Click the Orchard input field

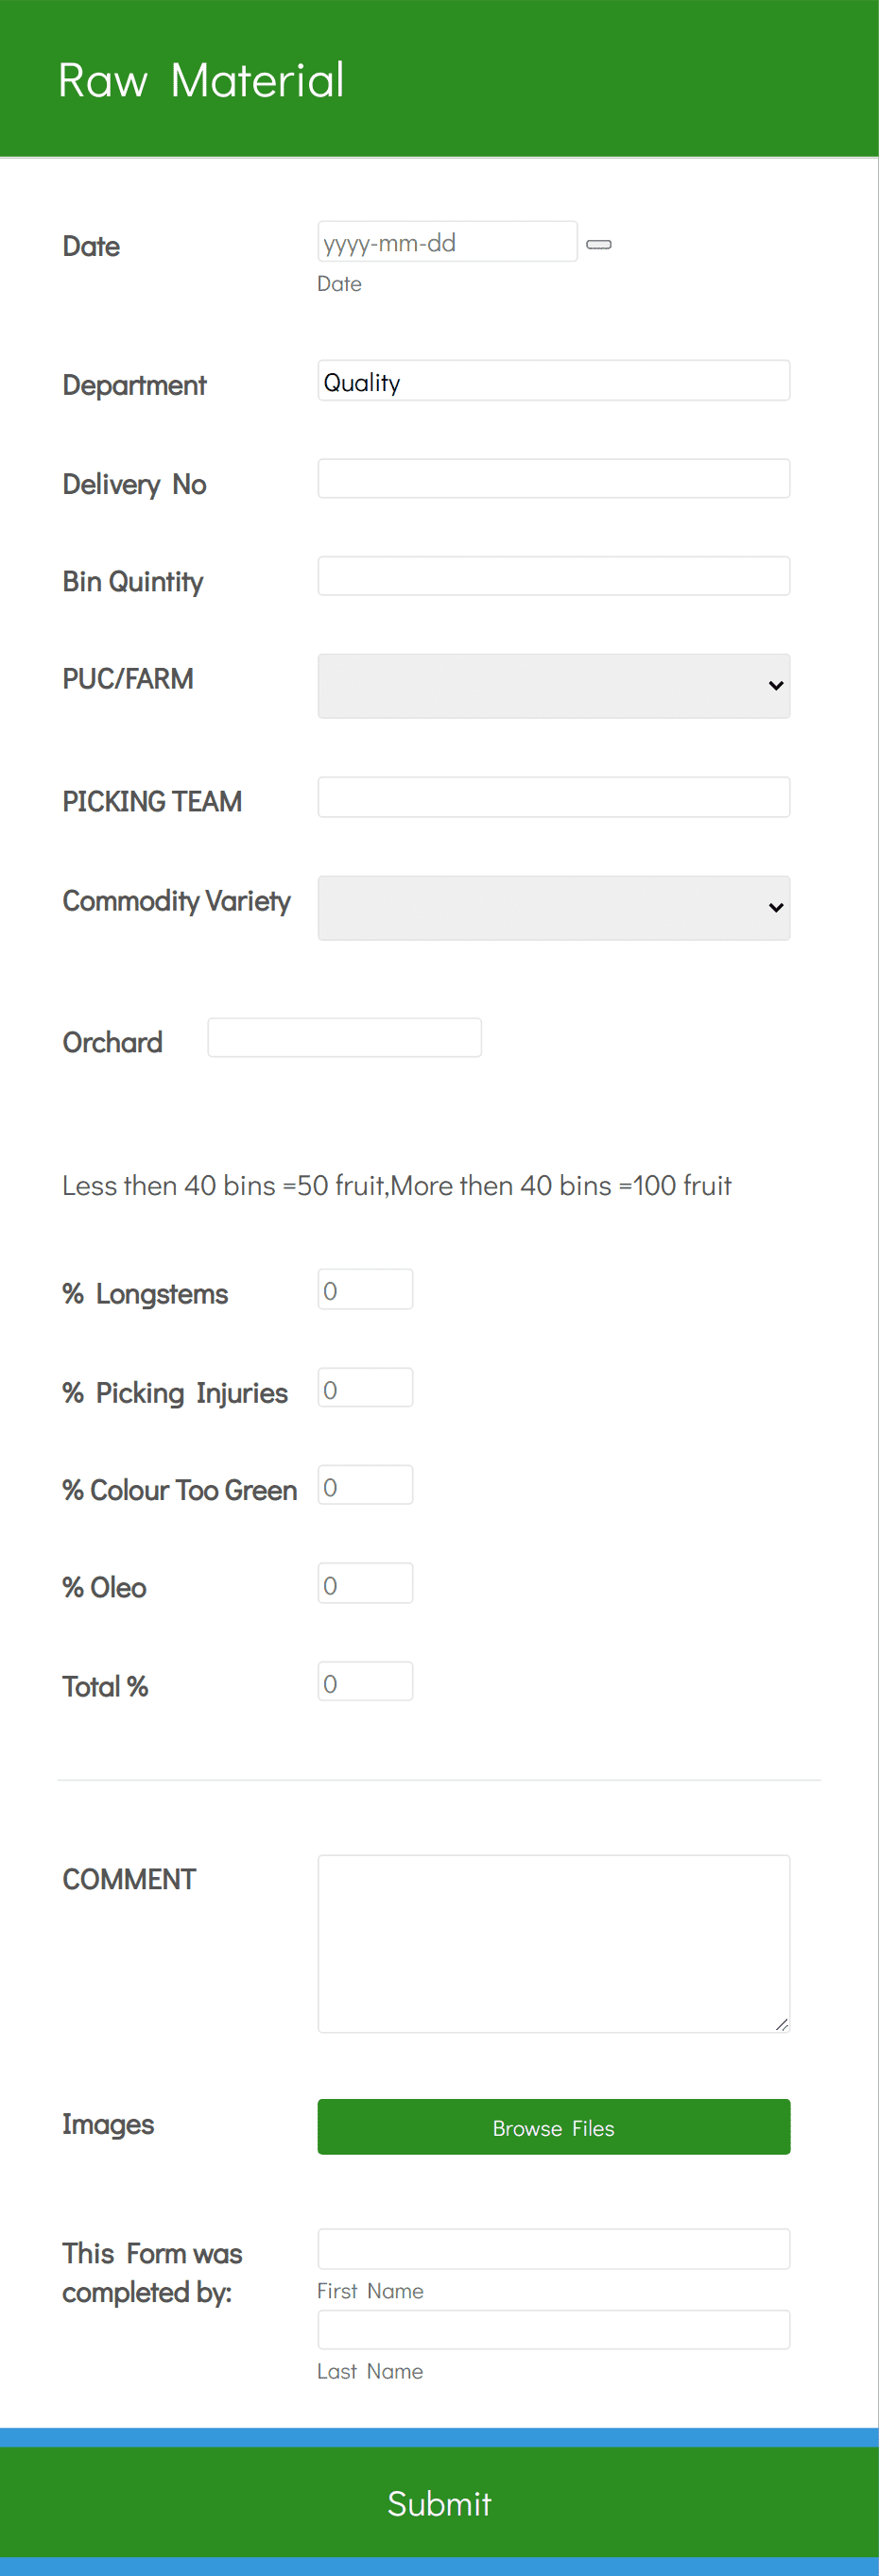pos(344,1037)
